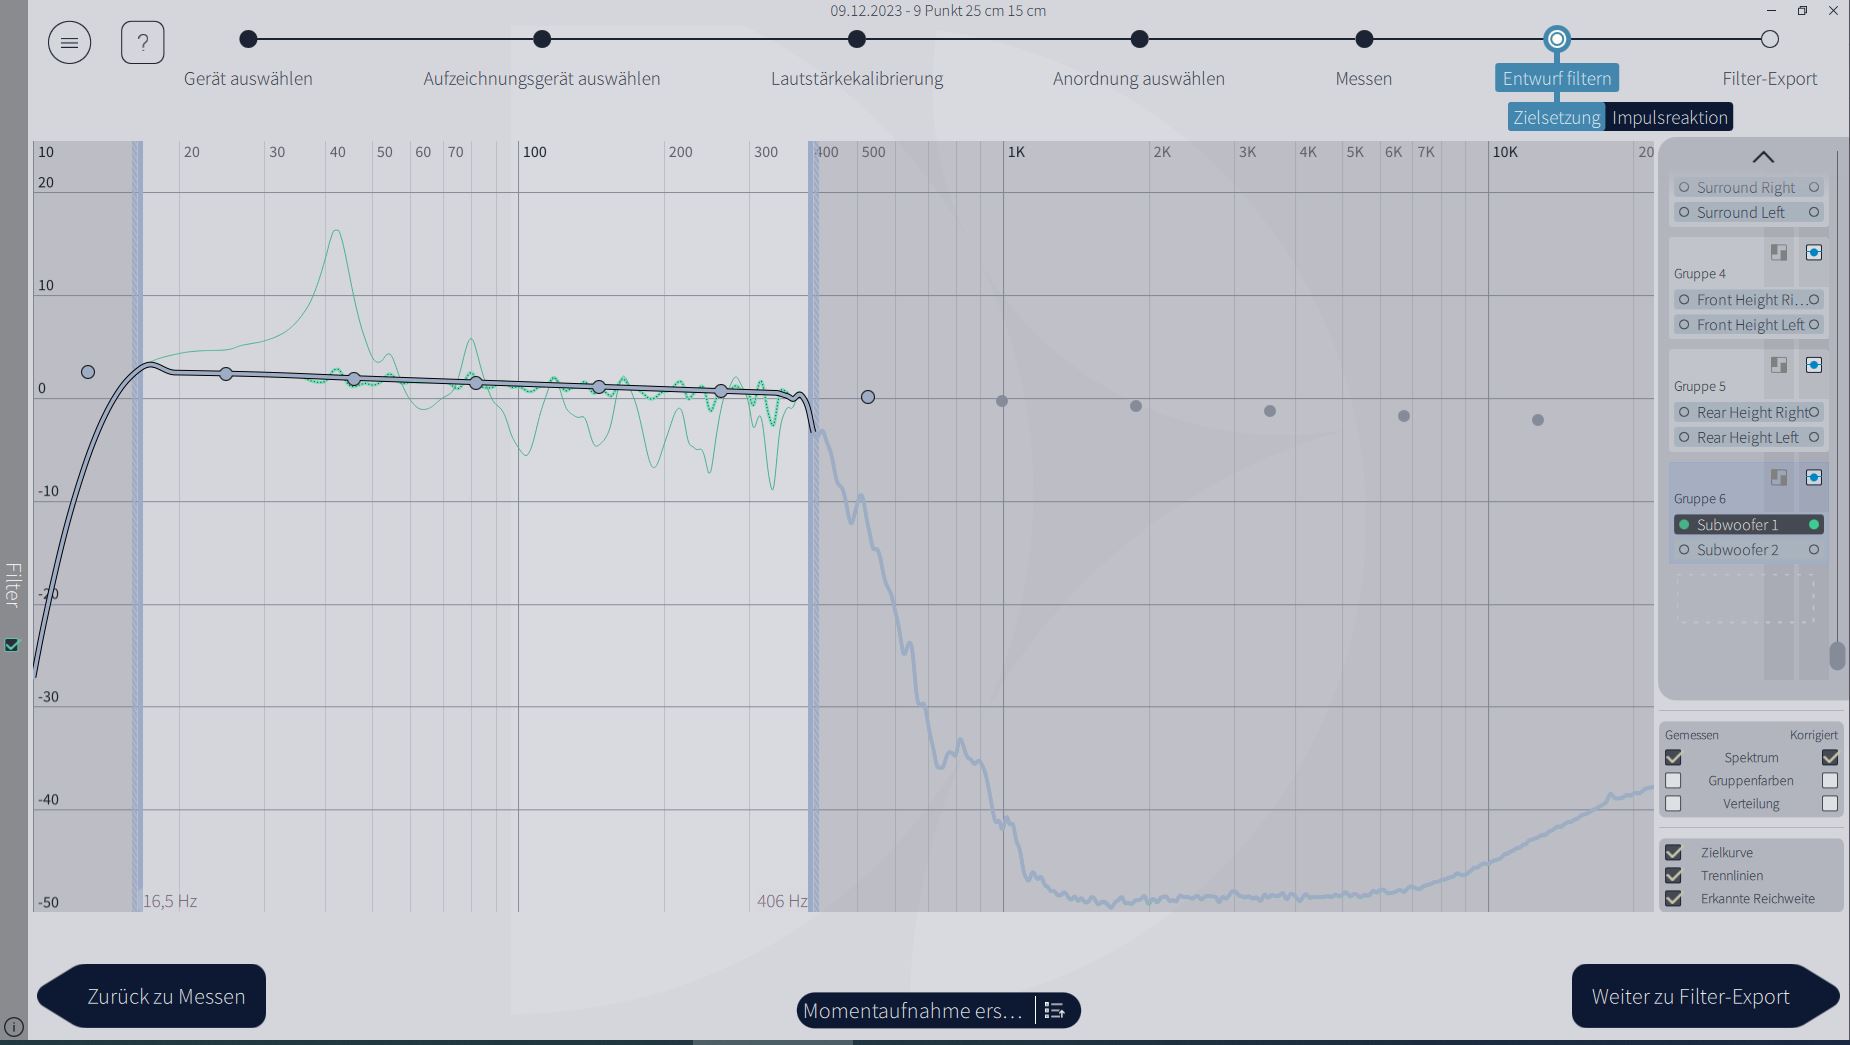The image size is (1850, 1045).
Task: Click the Messen step dot
Action: [1364, 39]
